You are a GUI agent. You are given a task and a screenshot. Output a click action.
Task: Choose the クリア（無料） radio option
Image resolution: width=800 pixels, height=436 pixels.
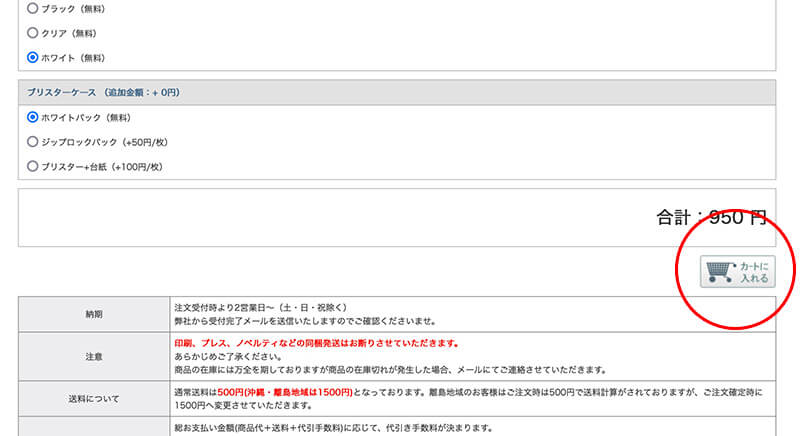click(32, 33)
